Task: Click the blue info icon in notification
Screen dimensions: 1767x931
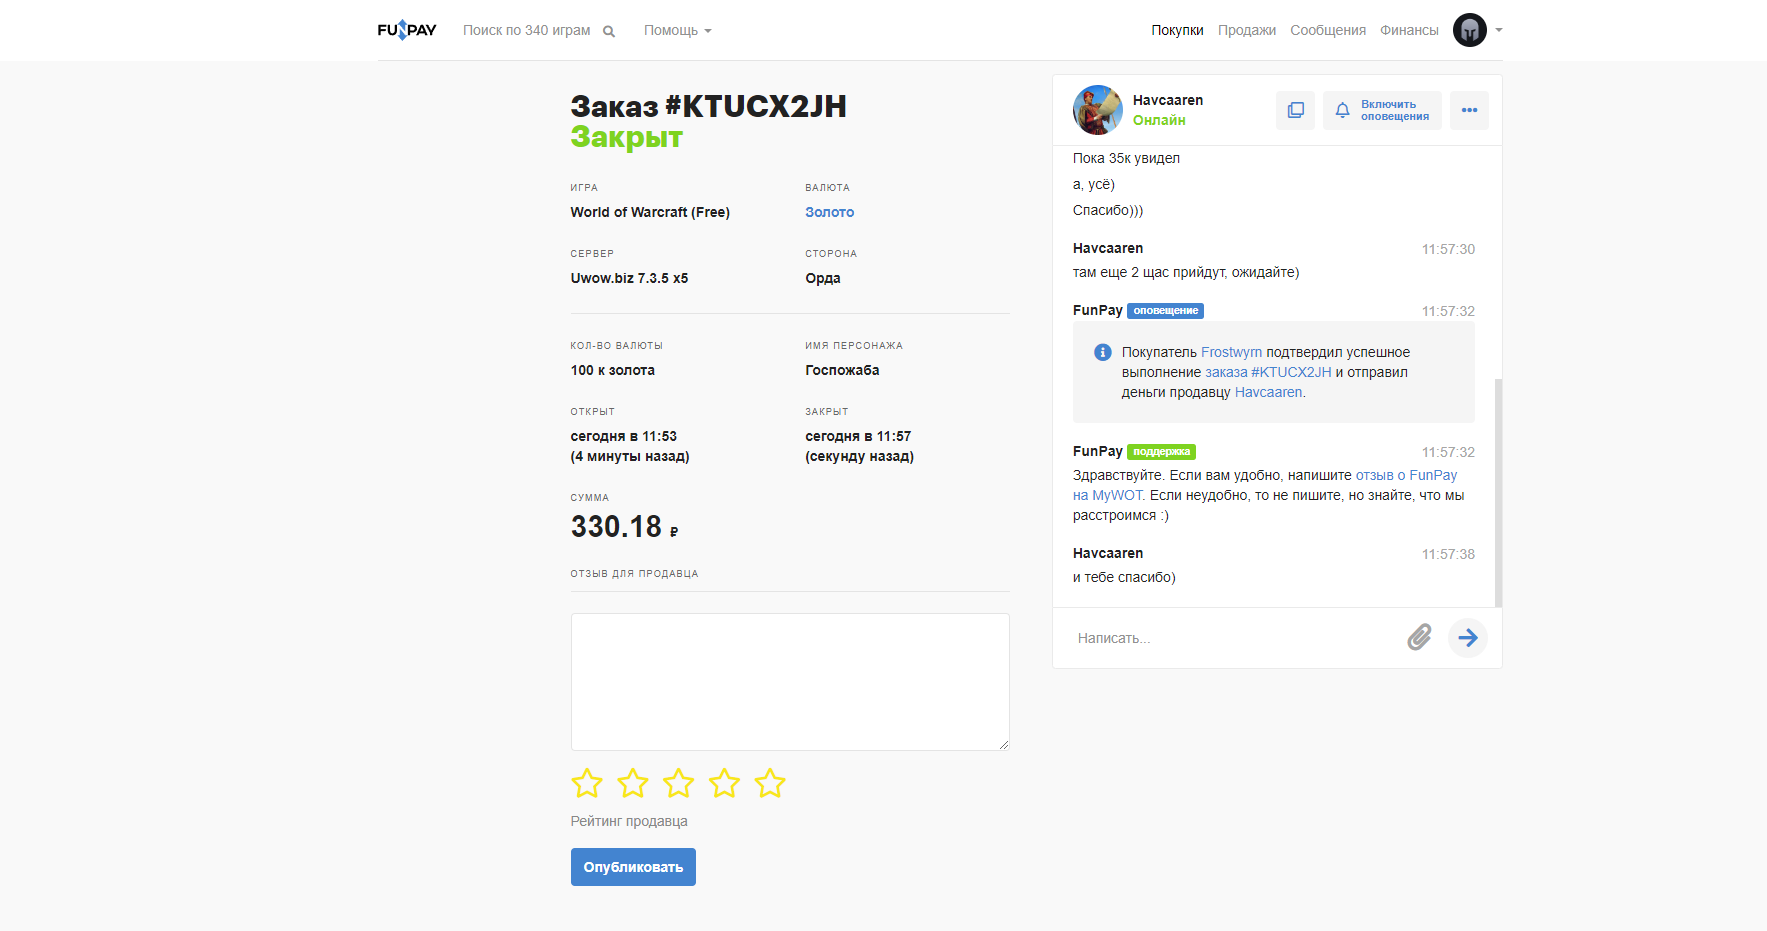Action: pos(1102,352)
